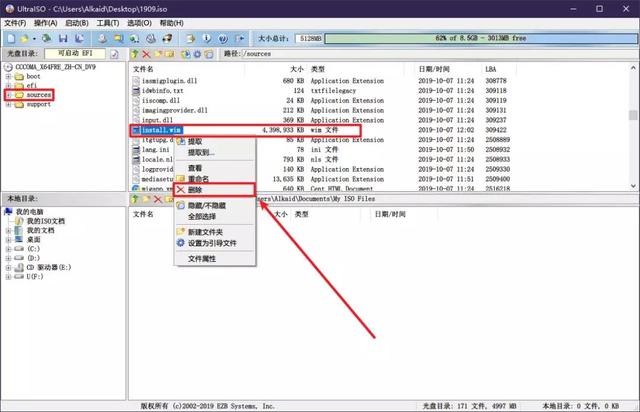640x412 pixels.
Task: Choose 删除 in the context menu
Action: coord(215,190)
